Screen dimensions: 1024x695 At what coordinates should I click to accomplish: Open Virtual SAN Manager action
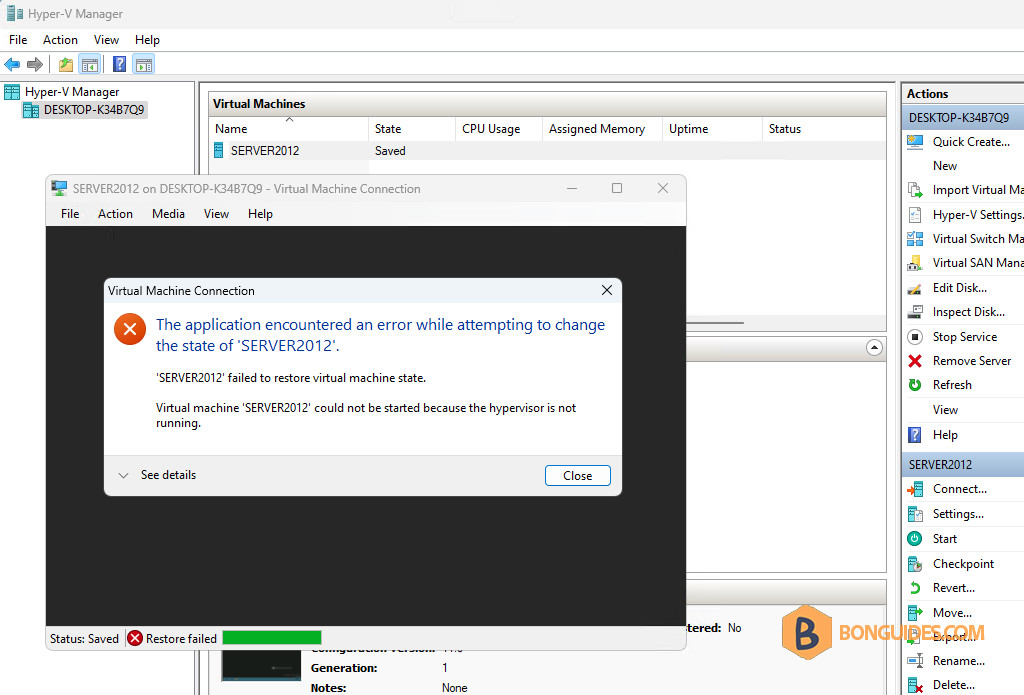(x=977, y=263)
